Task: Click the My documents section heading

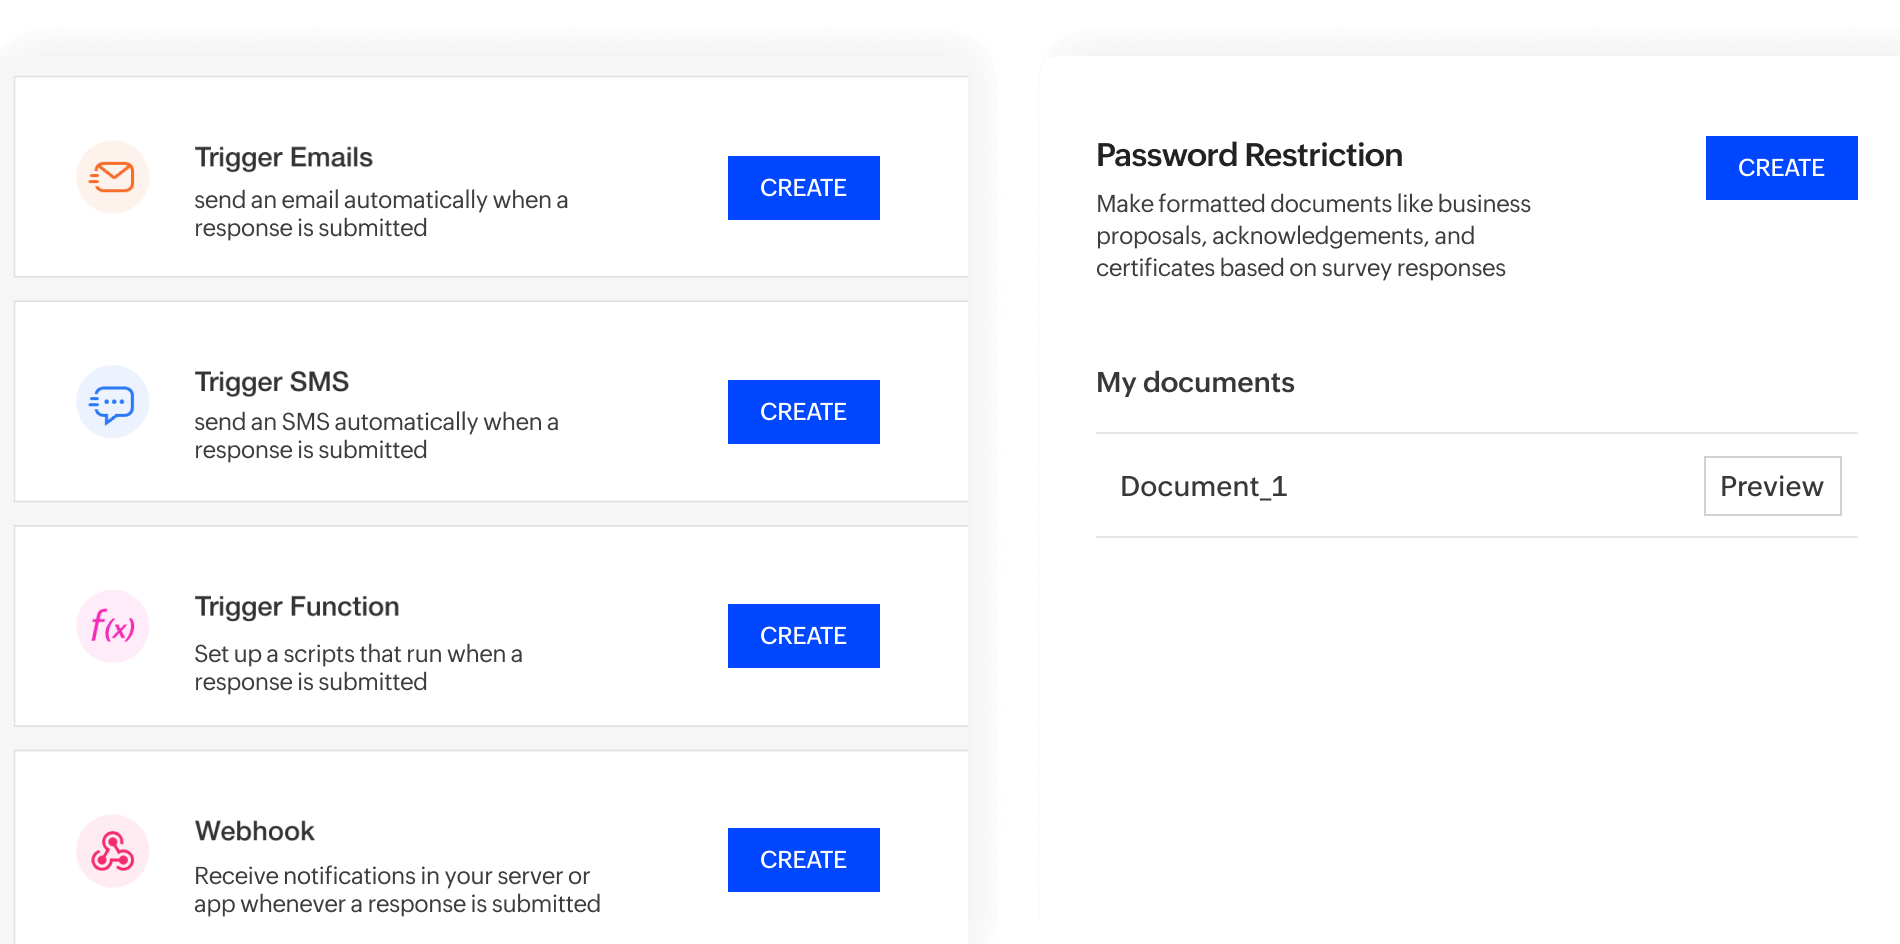Action: (1195, 382)
